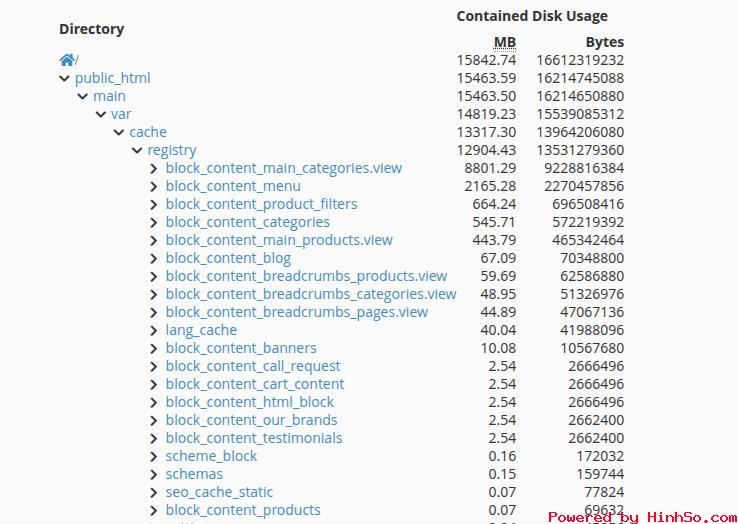Open the scheme_block directory link
The height and width of the screenshot is (524, 738).
click(x=211, y=456)
